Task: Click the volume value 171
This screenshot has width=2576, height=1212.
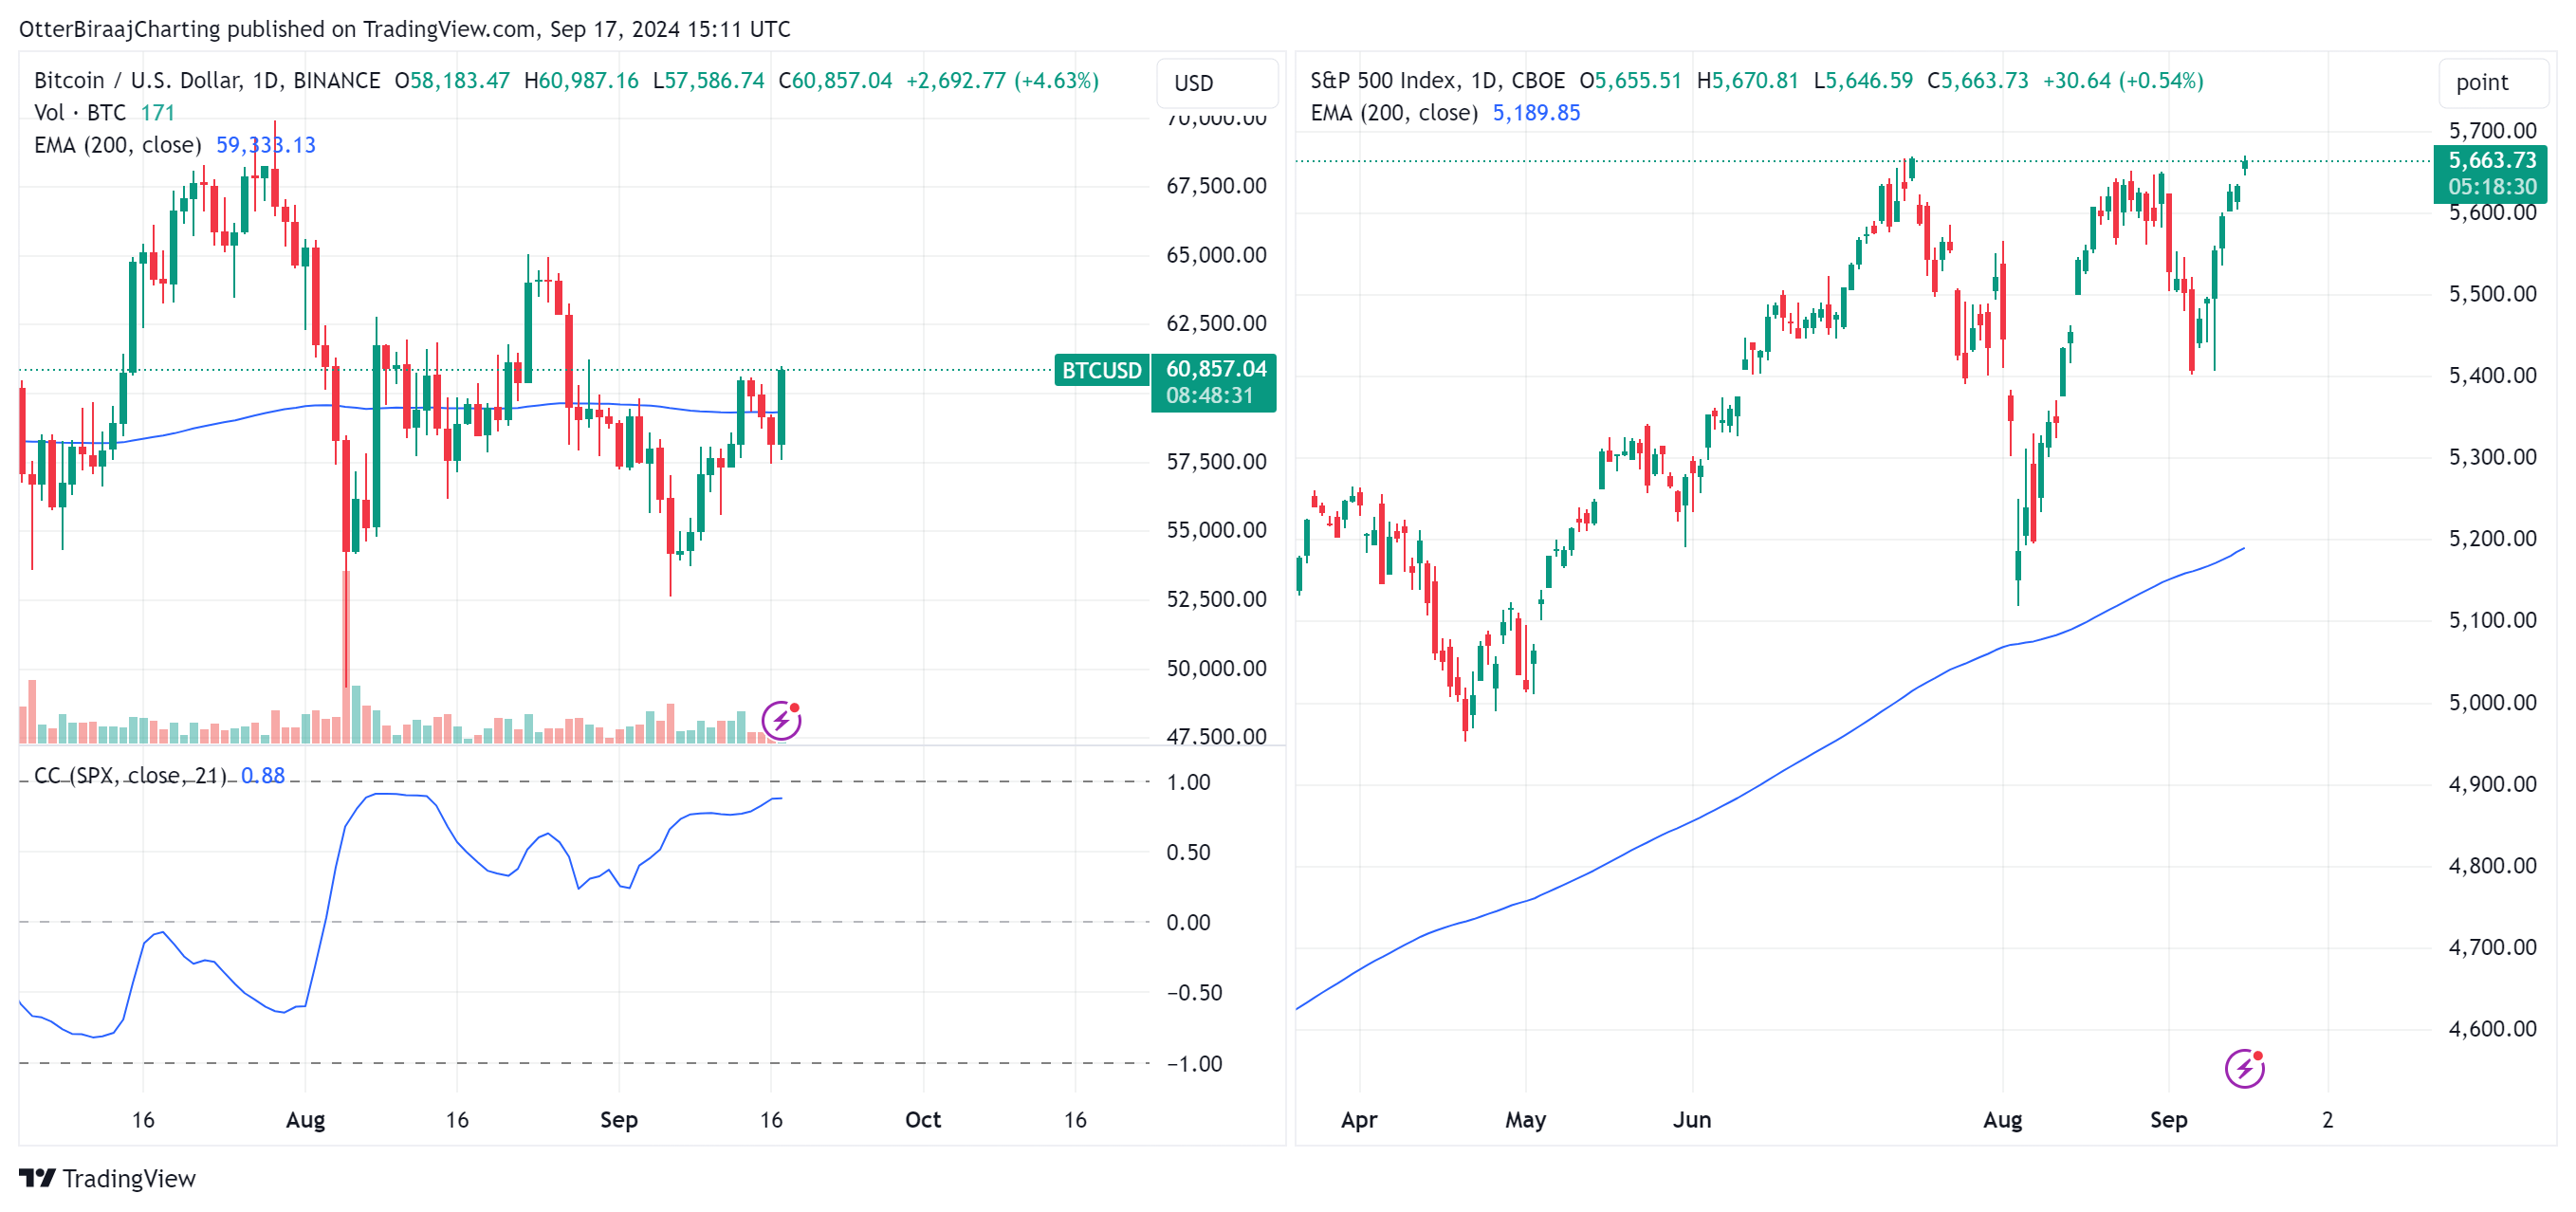Action: [x=157, y=112]
